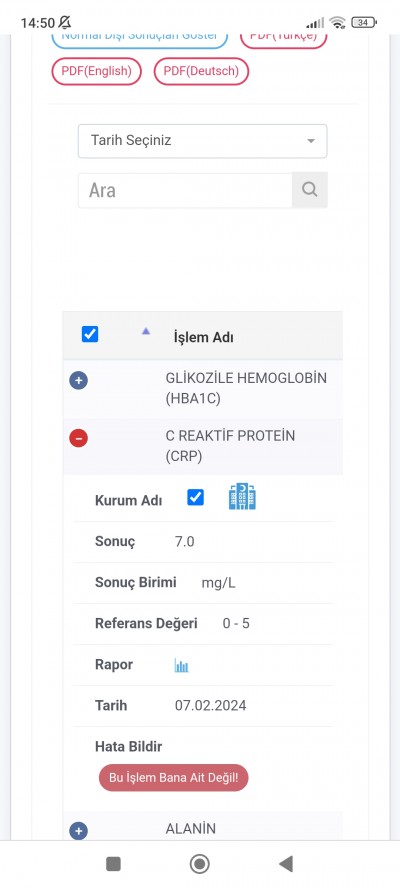Viewport: 400px width, 888px height.
Task: Tap the Android back navigation icon
Action: point(286,864)
